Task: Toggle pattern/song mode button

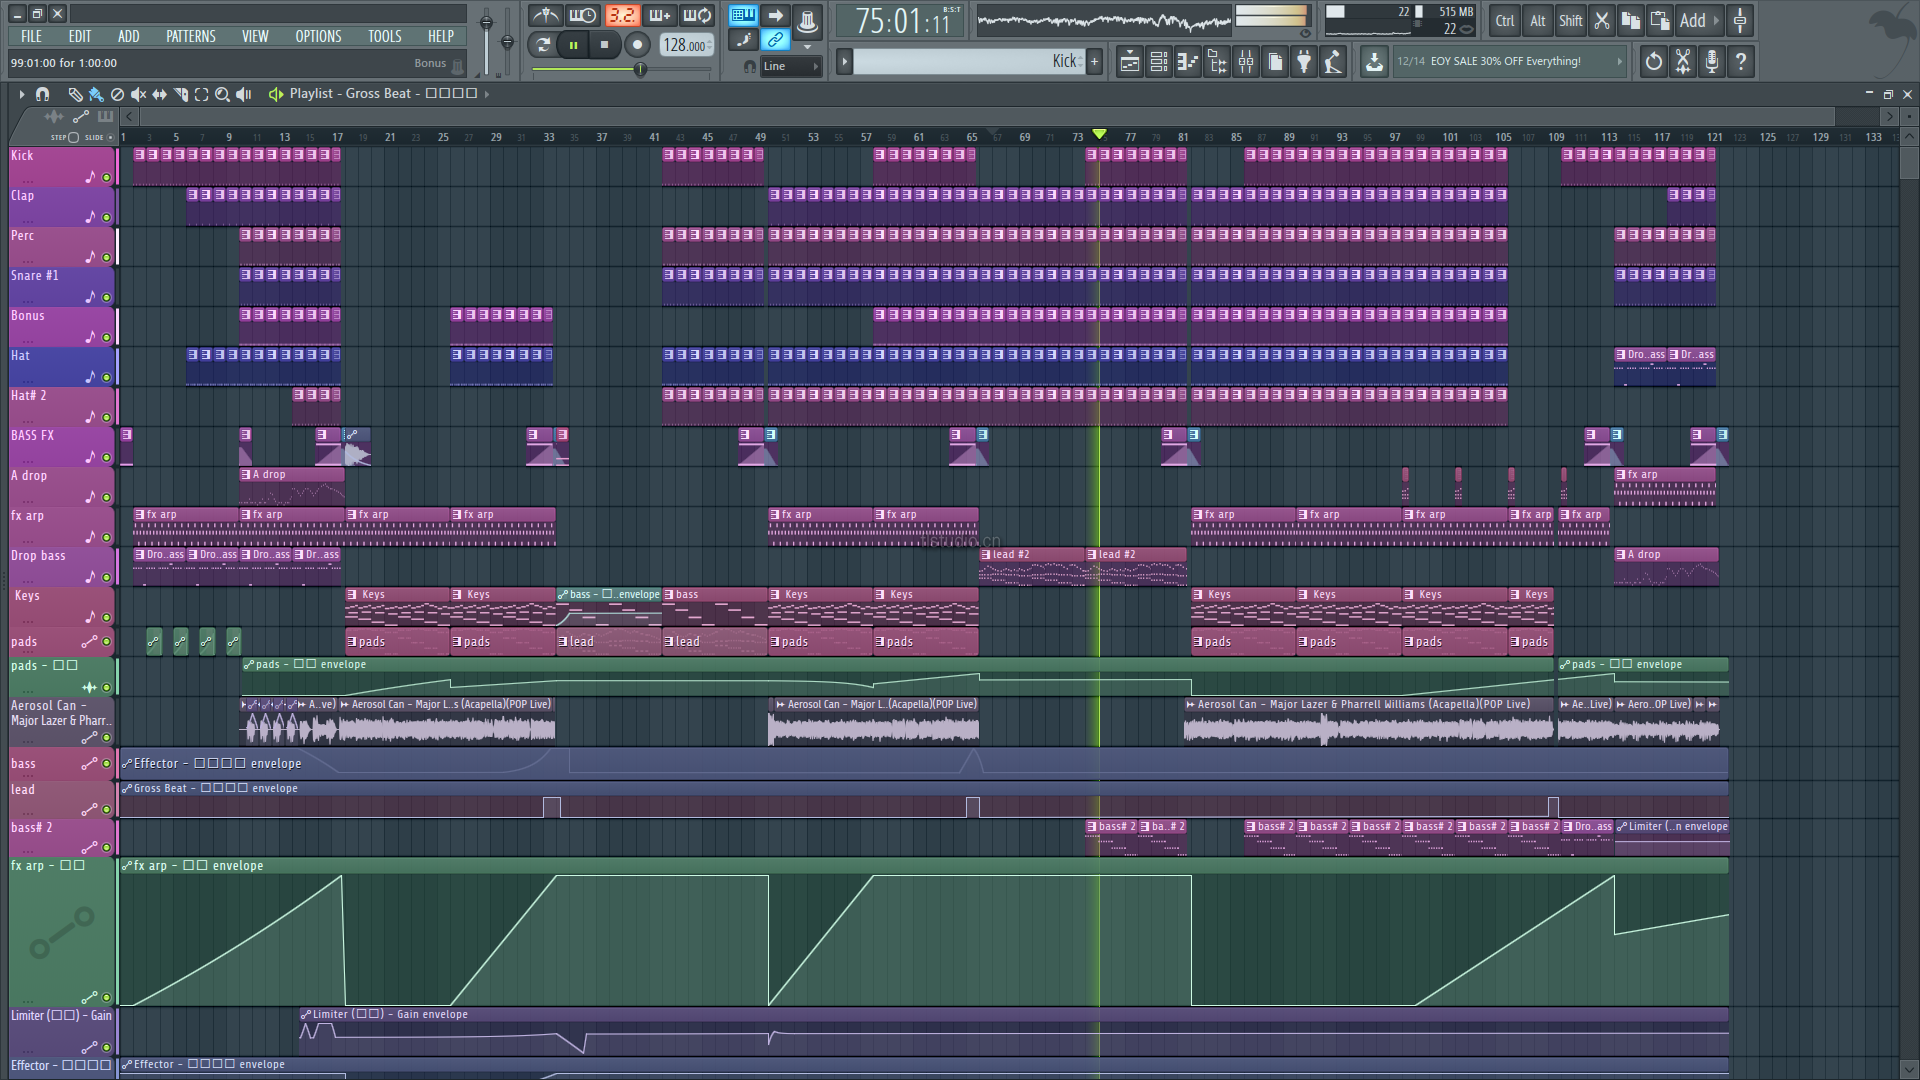Action: pos(543,44)
